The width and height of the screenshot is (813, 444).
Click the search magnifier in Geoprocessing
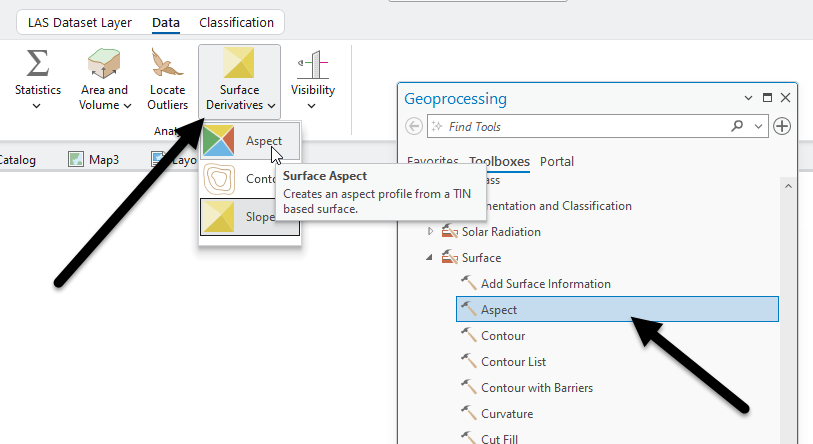click(x=737, y=126)
